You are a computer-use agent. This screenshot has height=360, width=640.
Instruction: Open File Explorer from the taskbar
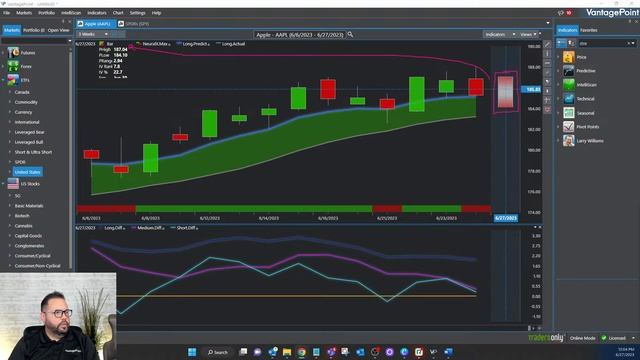click(287, 352)
